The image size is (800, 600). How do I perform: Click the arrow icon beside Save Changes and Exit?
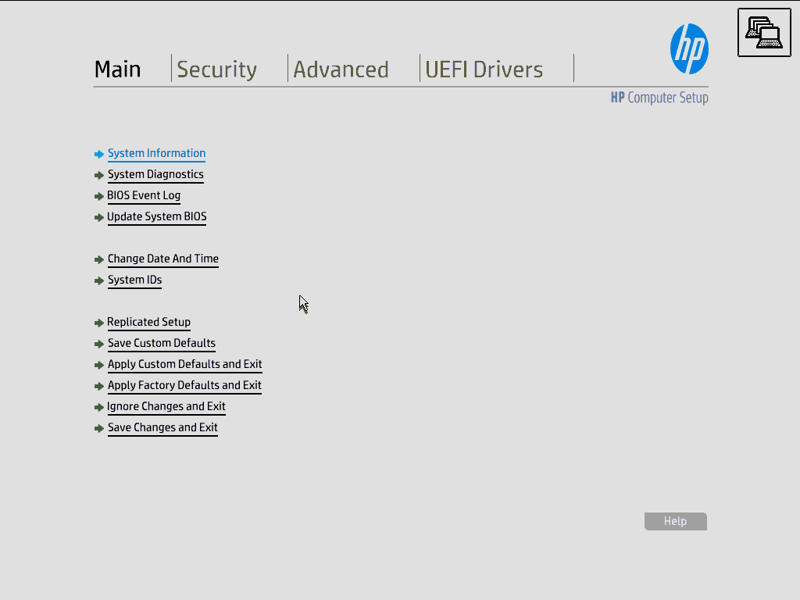tap(99, 428)
